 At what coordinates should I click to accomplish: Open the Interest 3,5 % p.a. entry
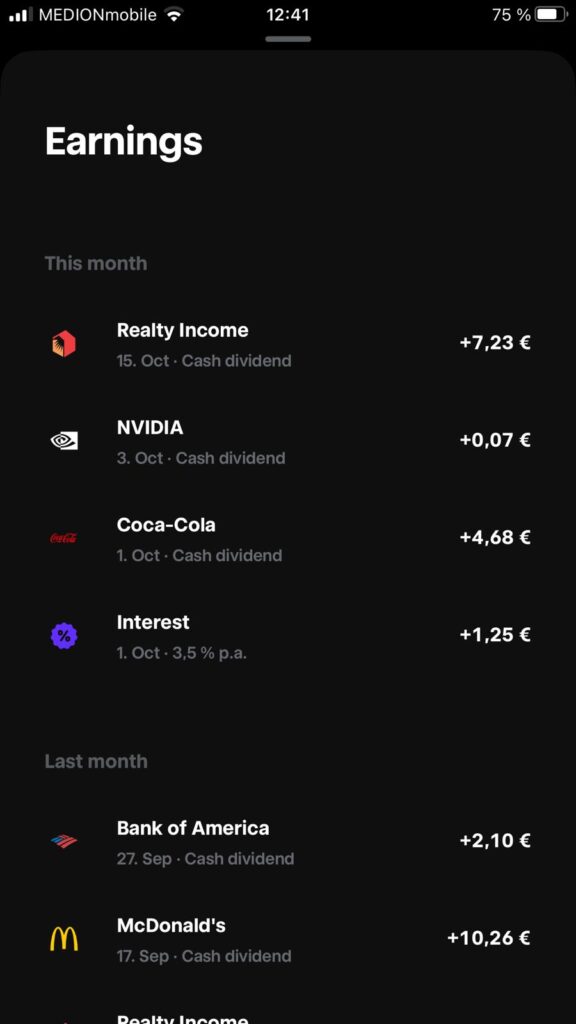click(288, 635)
